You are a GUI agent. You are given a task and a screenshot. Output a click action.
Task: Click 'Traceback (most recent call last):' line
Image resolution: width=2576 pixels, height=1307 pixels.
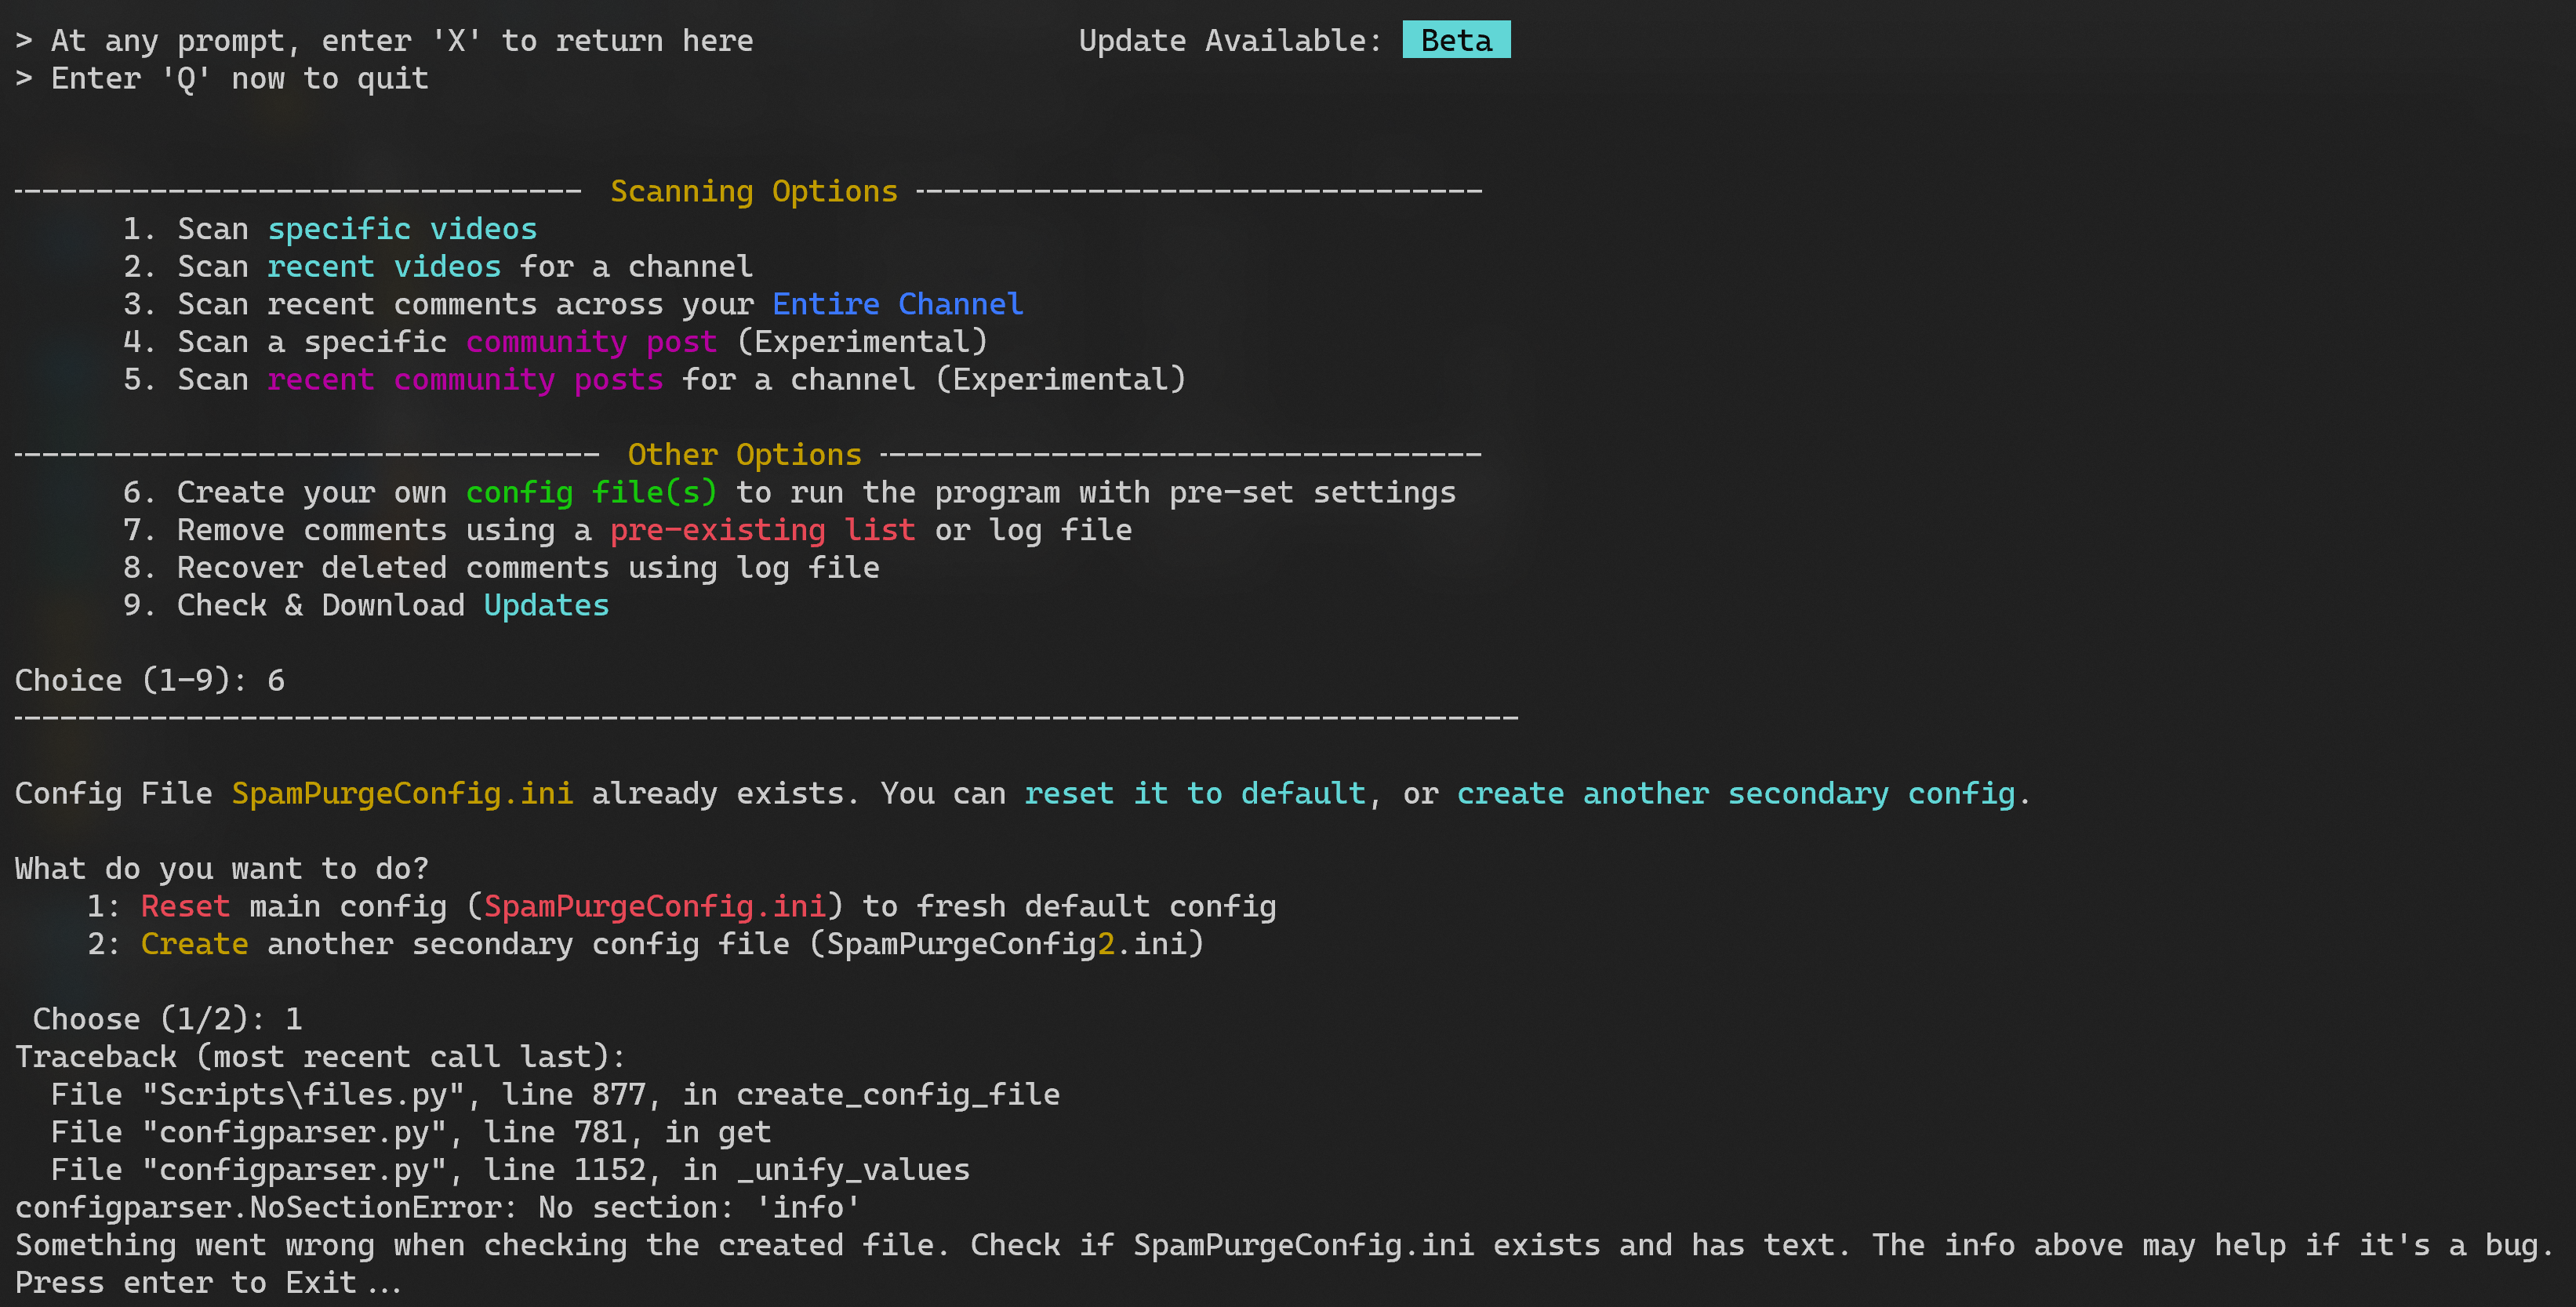(320, 1058)
